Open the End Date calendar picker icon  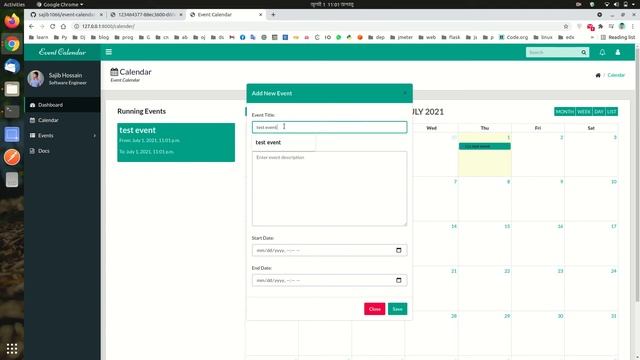[399, 280]
